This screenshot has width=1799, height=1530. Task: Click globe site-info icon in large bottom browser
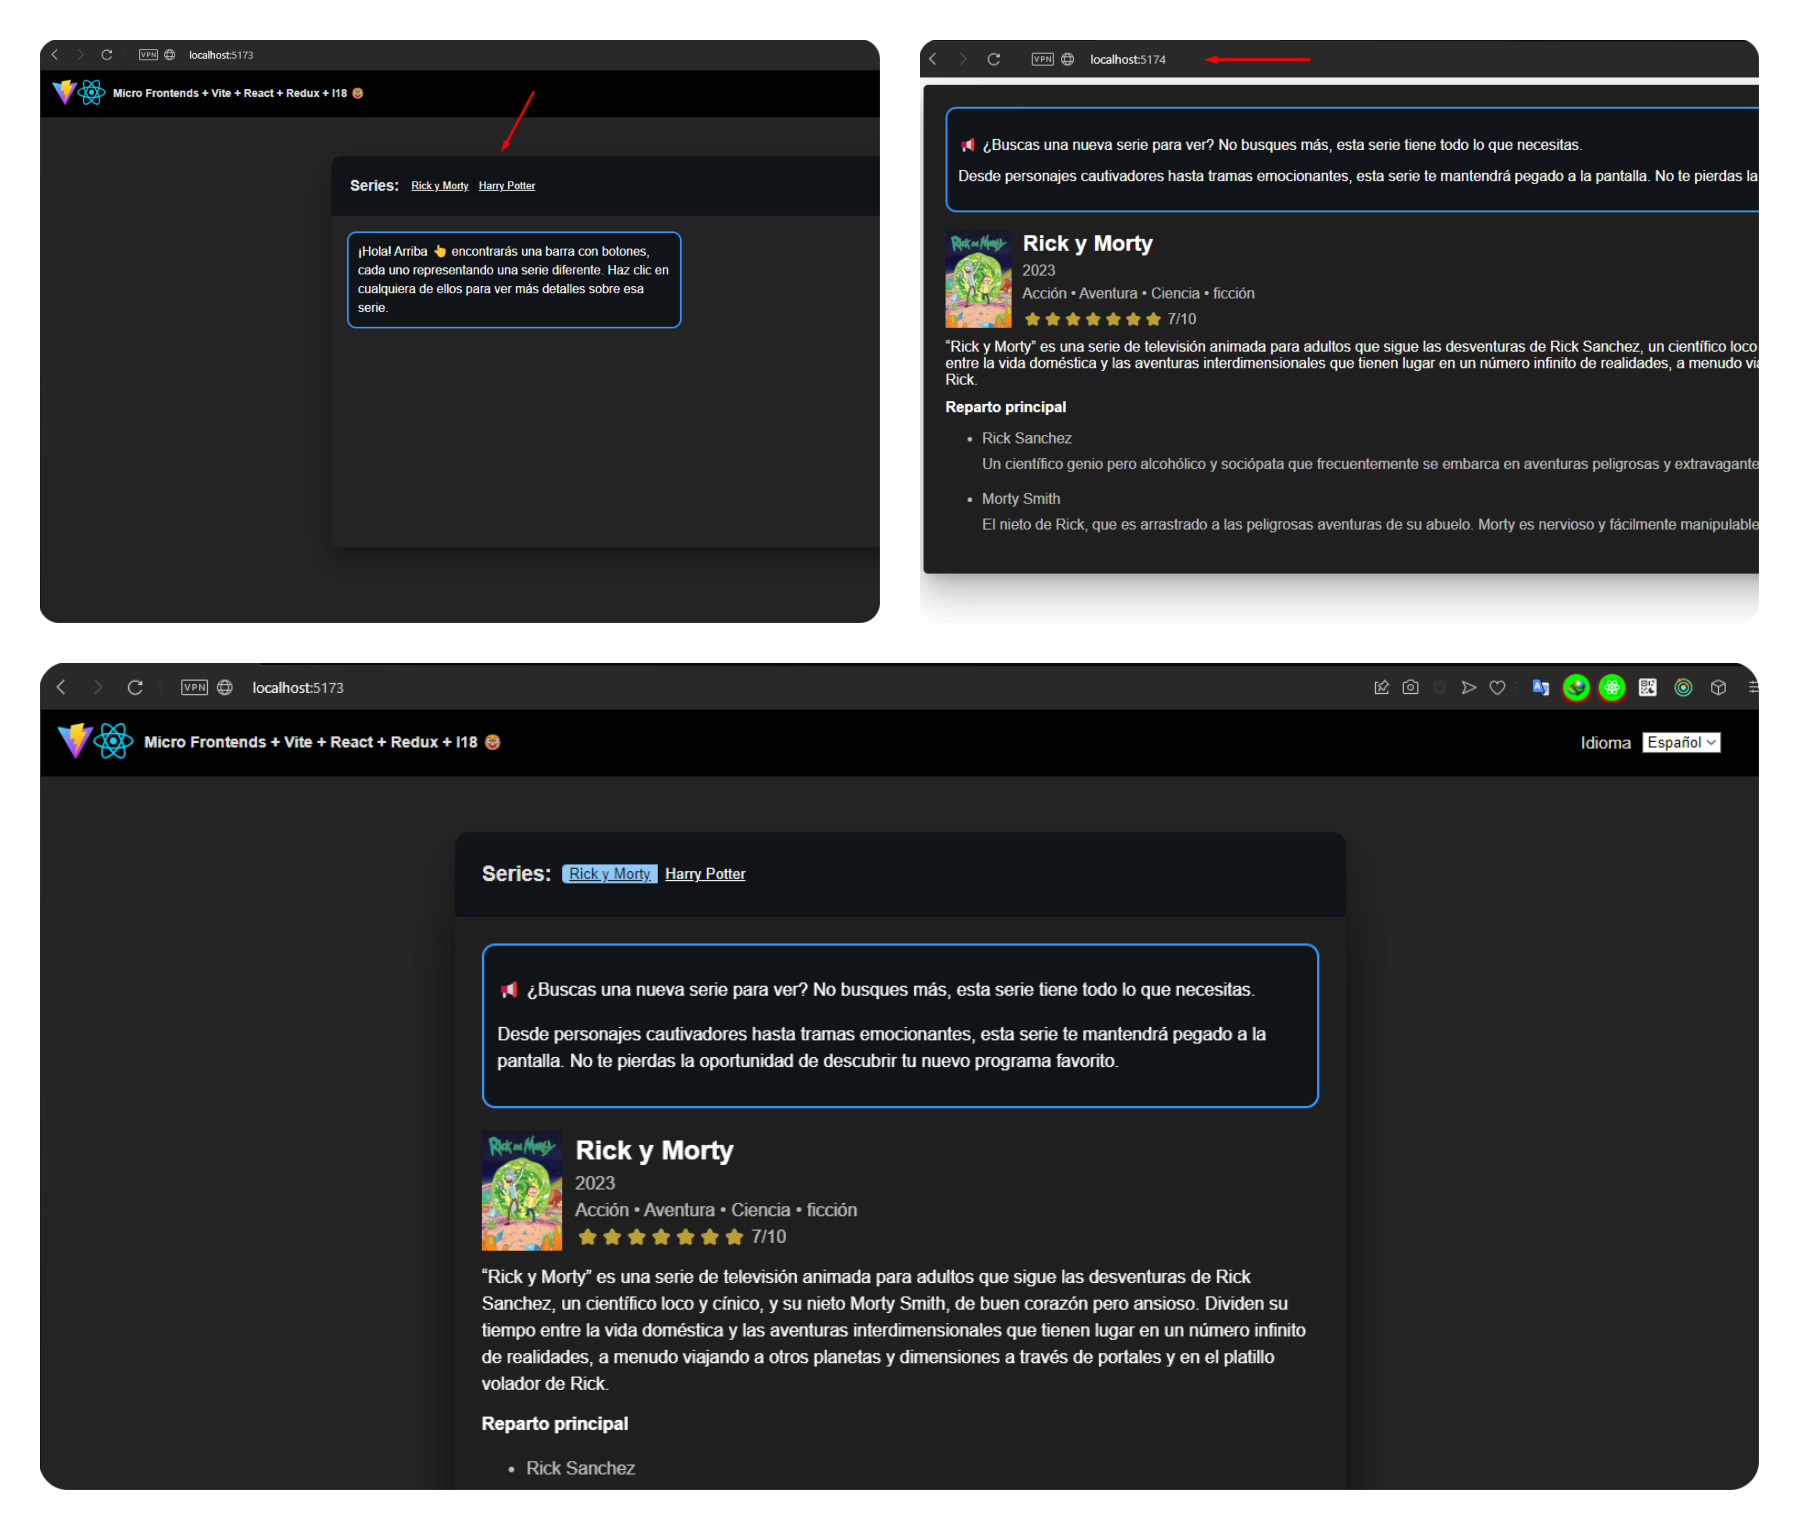point(225,687)
